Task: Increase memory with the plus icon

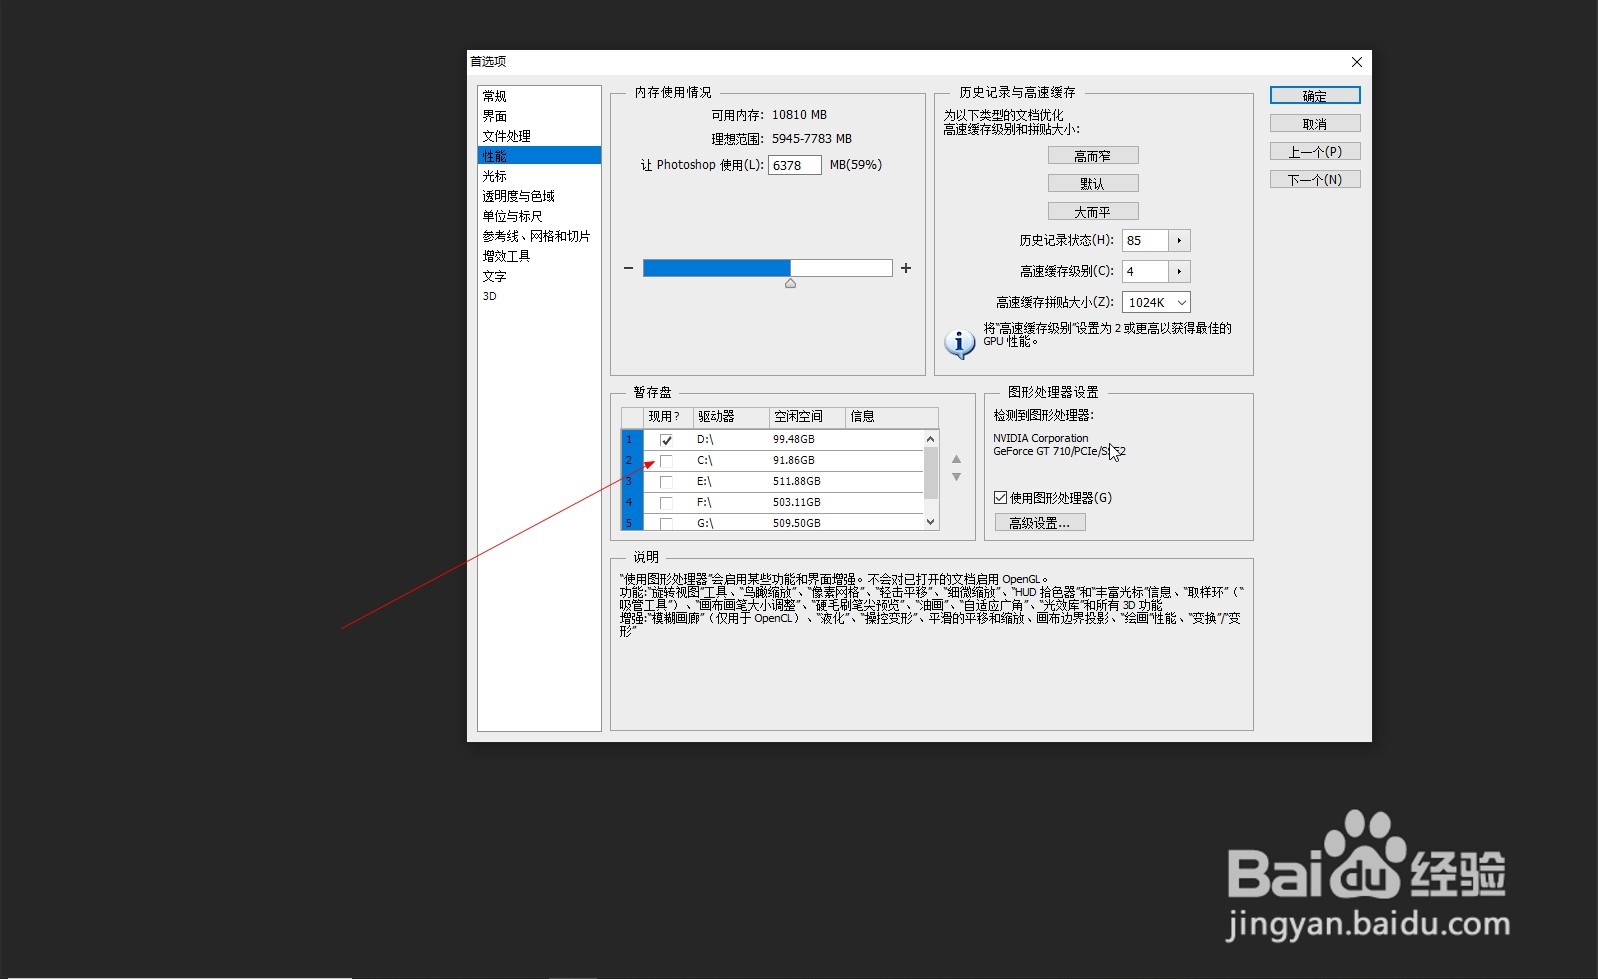Action: point(906,268)
